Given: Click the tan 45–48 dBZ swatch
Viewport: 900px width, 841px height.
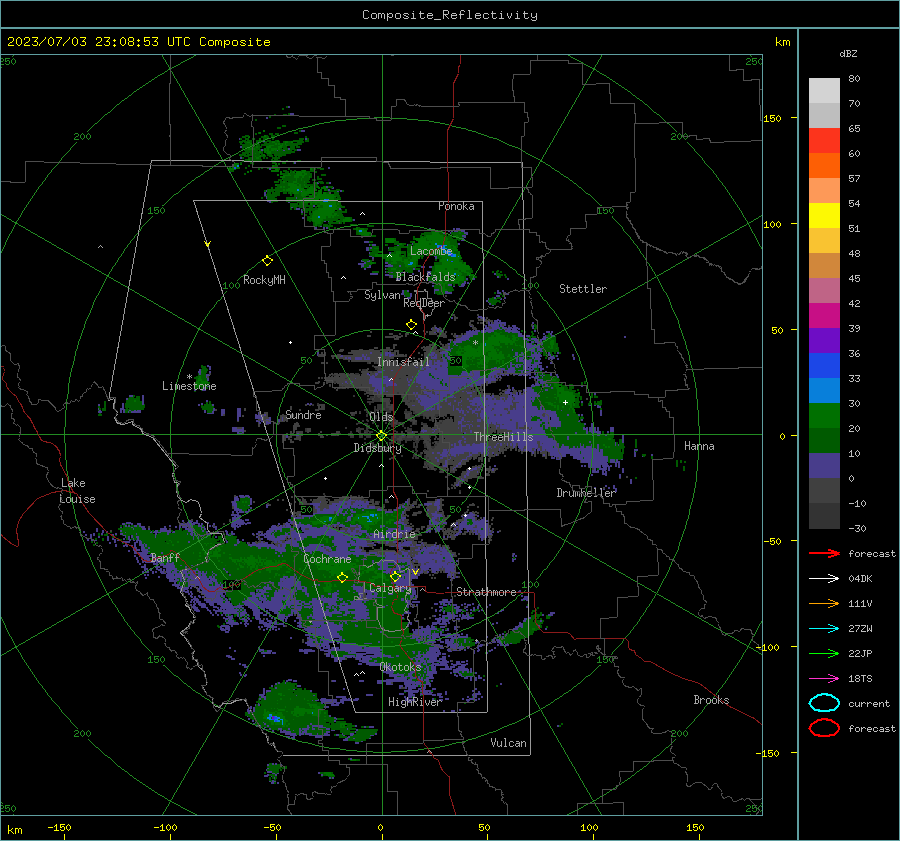Looking at the screenshot, I should 824,266.
